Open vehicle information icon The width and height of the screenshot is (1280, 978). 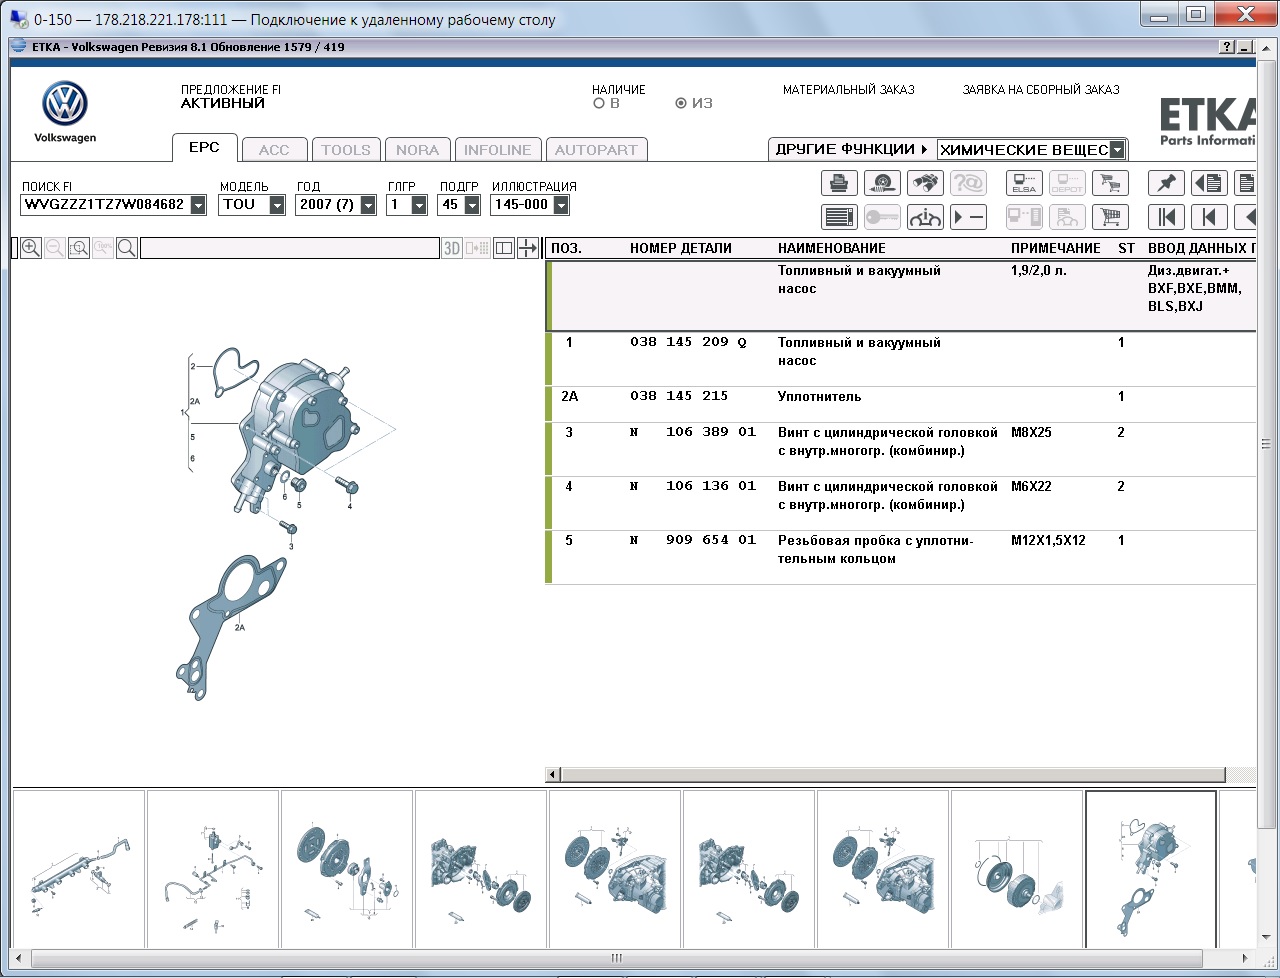[925, 217]
